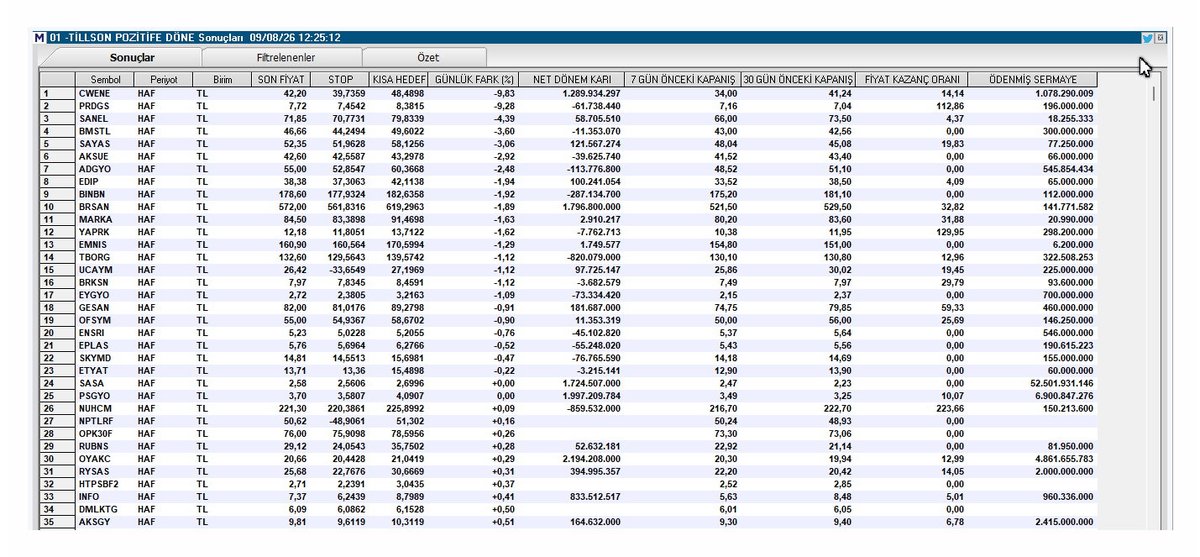This screenshot has height=557, width=1200.
Task: Select the OYAKC symbol cell
Action: click(105, 457)
